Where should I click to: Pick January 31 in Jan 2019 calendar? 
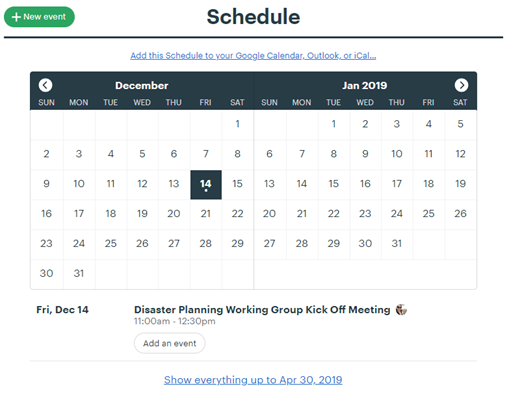pos(397,243)
